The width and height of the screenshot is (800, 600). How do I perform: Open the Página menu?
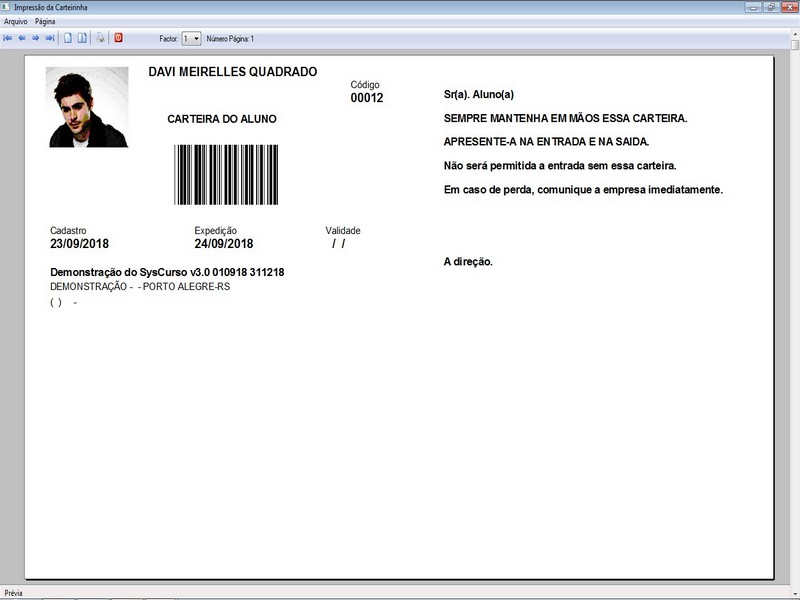click(x=45, y=21)
